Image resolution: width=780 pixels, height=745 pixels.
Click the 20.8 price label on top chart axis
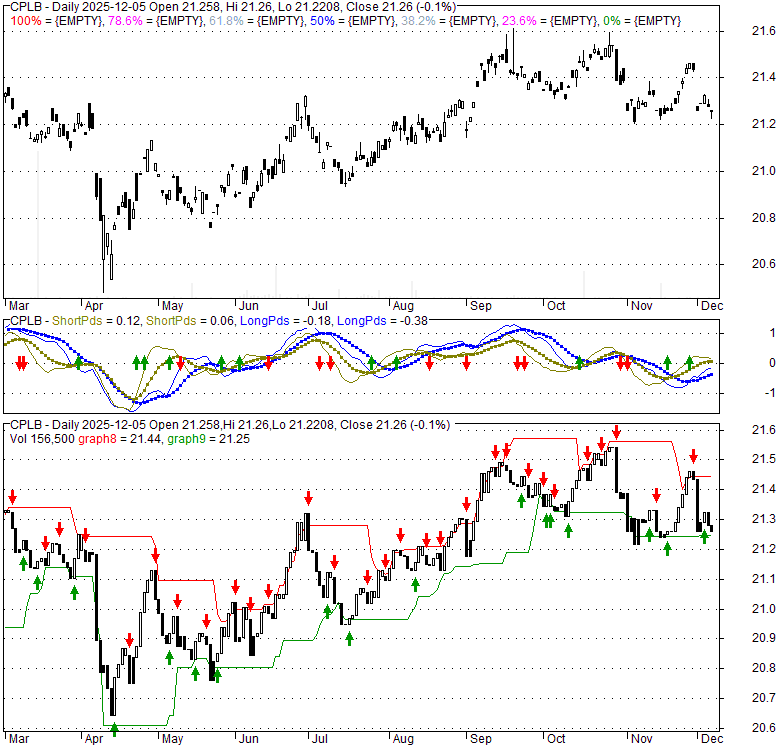tap(764, 217)
